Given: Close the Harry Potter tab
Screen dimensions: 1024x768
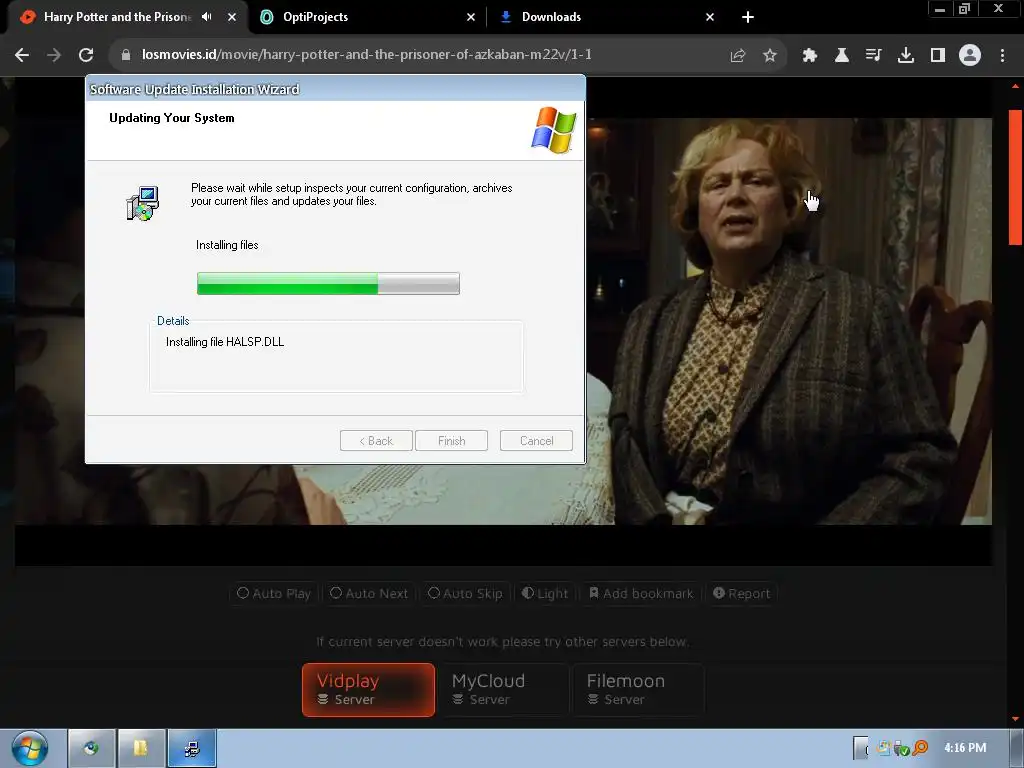Looking at the screenshot, I should (232, 17).
